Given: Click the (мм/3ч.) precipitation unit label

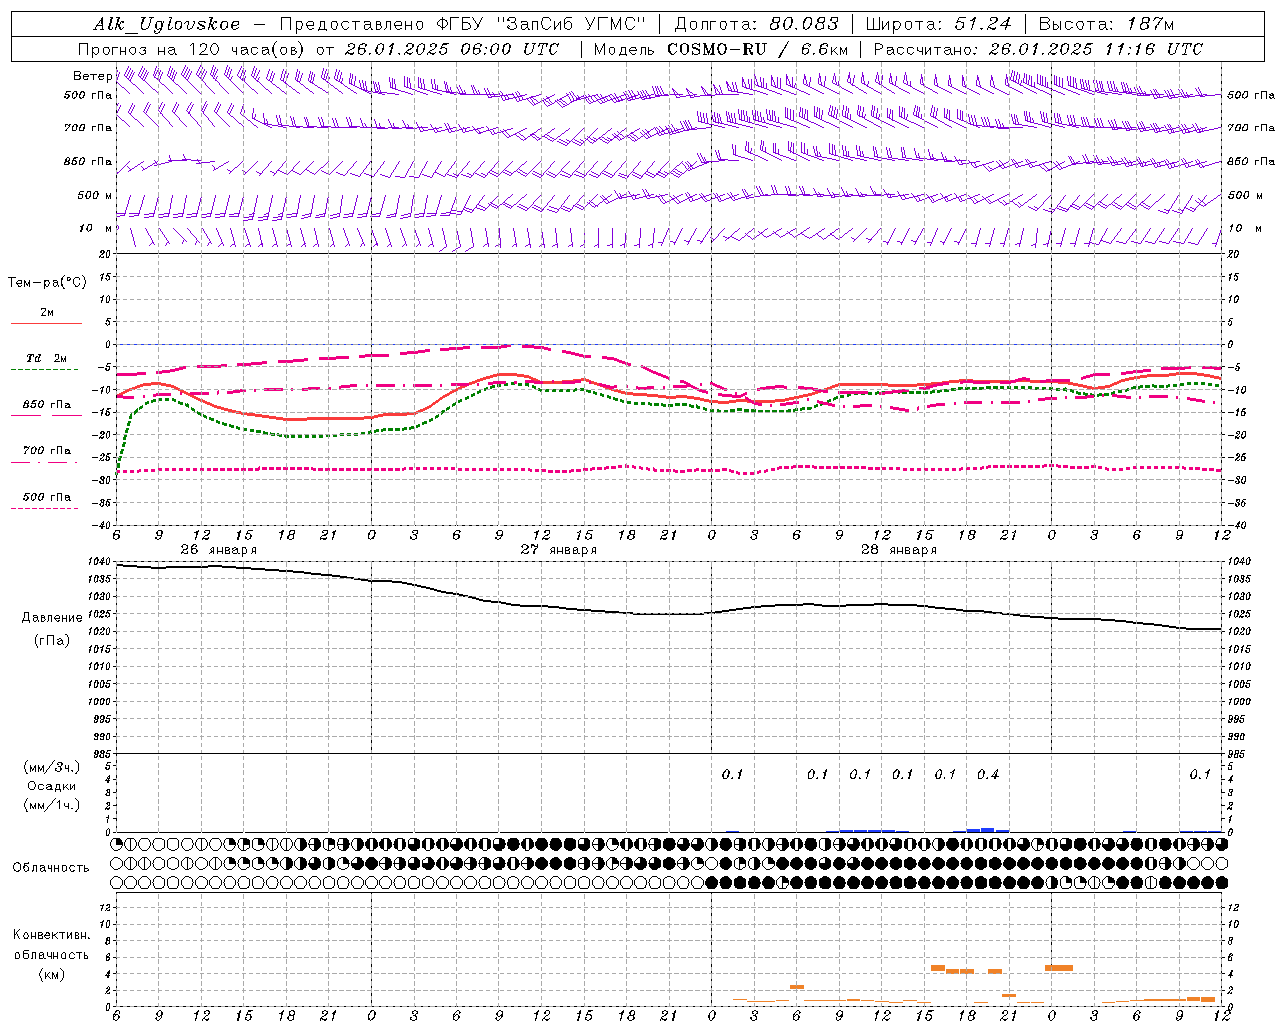Looking at the screenshot, I should click(52, 767).
